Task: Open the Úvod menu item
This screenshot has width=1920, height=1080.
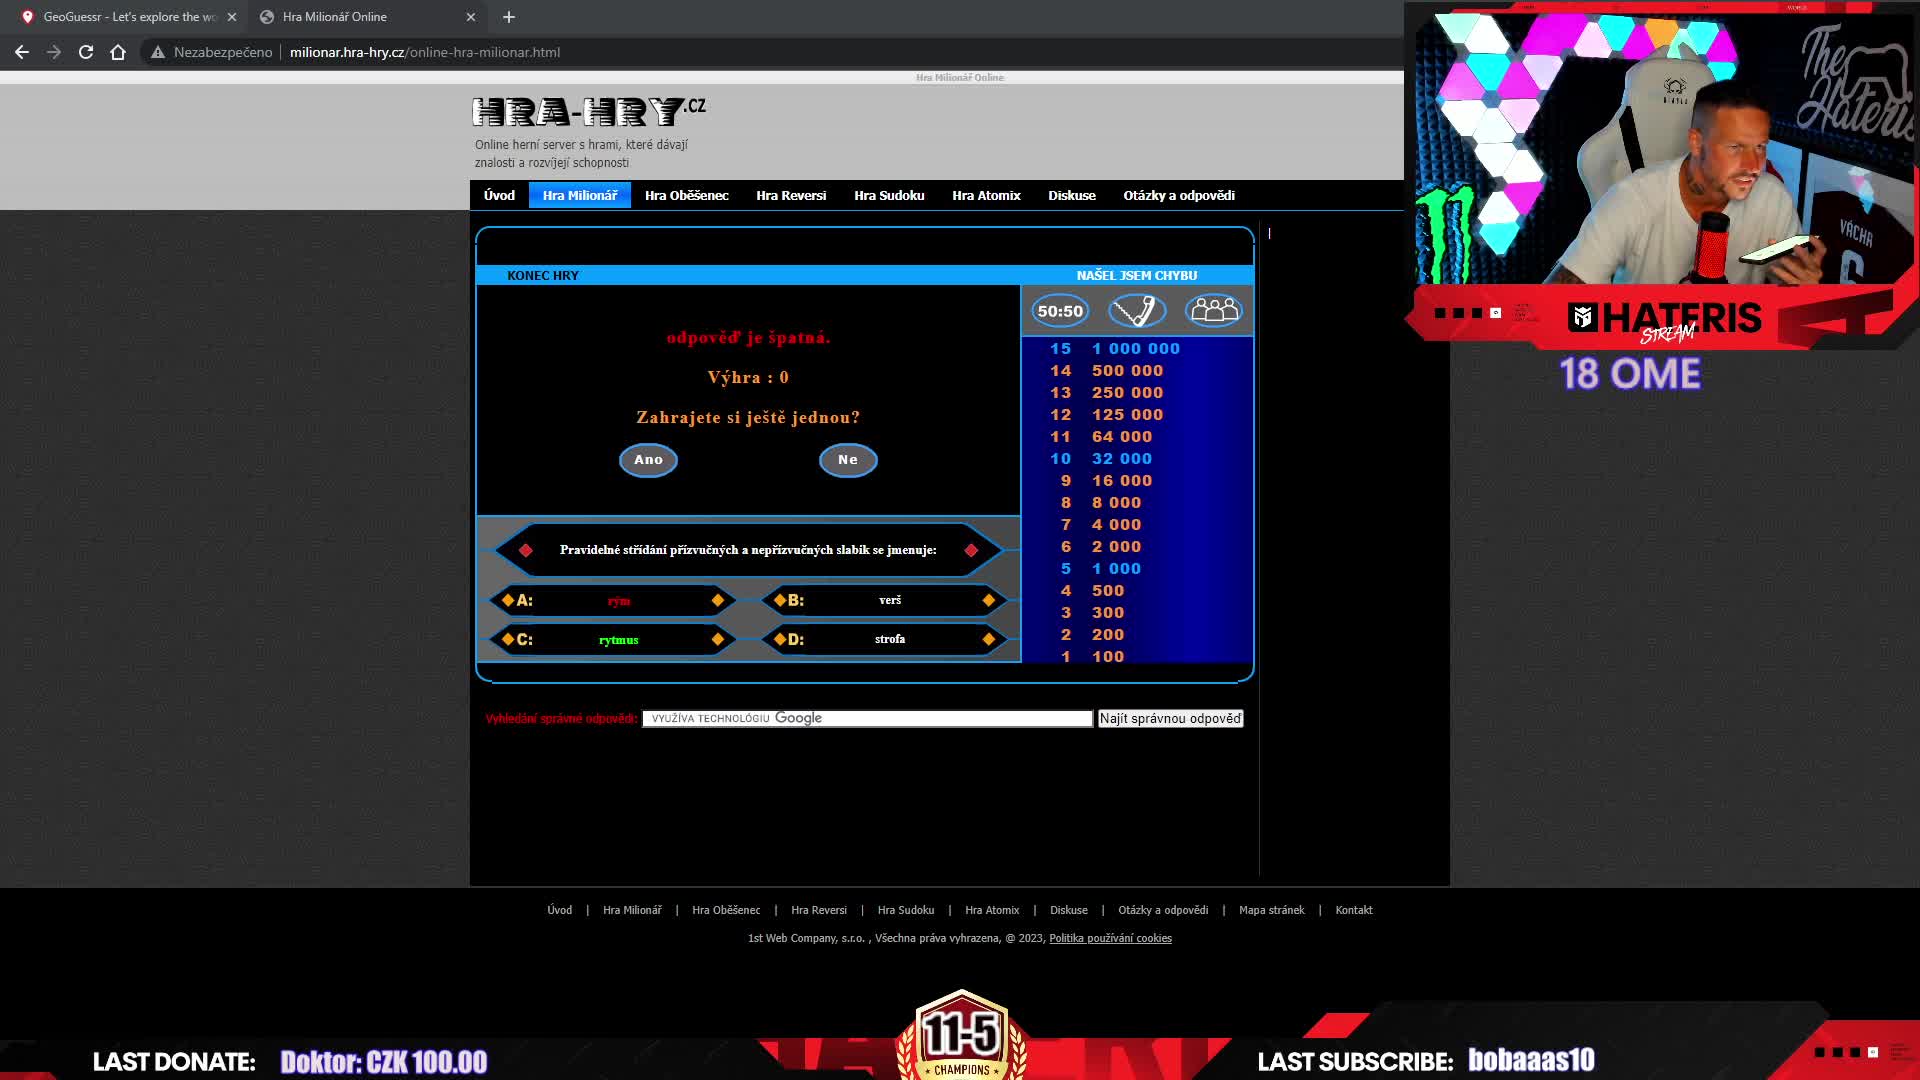Action: coord(499,195)
